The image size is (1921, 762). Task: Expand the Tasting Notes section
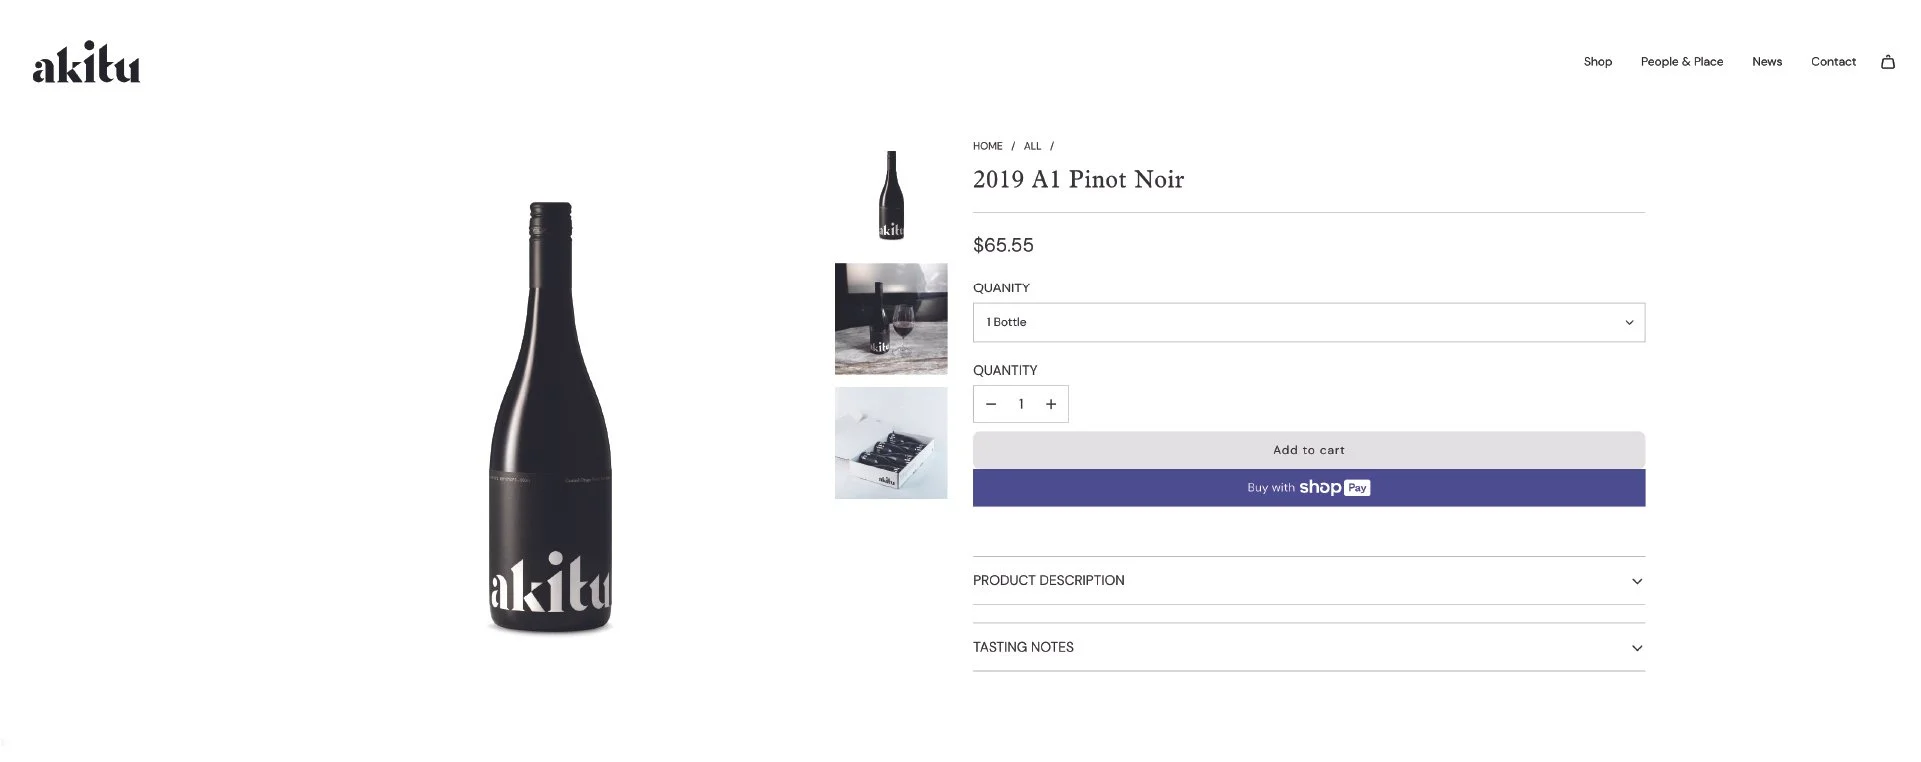point(1308,647)
